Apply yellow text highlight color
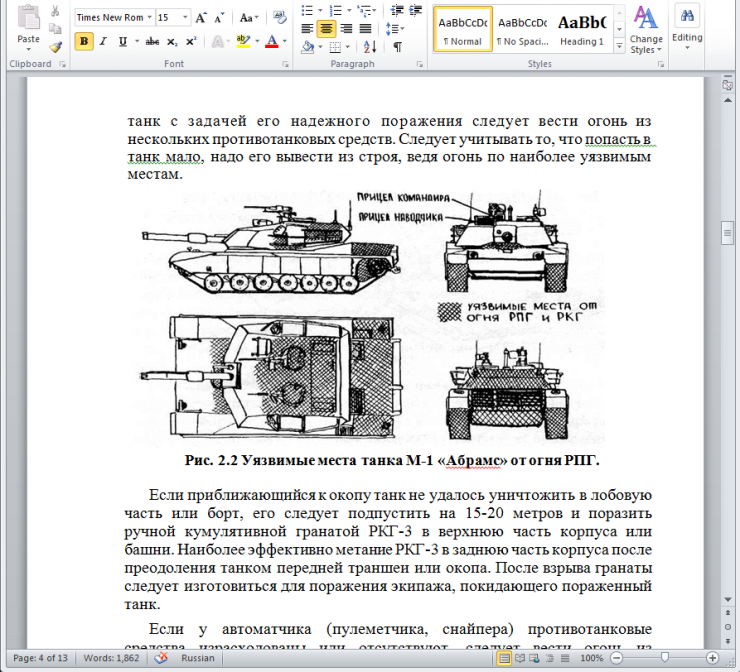This screenshot has width=740, height=672. [244, 42]
